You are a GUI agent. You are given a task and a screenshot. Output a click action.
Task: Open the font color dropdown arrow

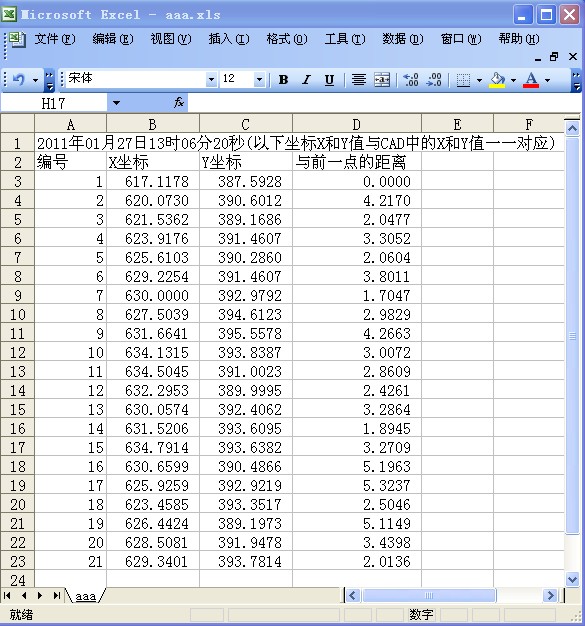pos(547,80)
